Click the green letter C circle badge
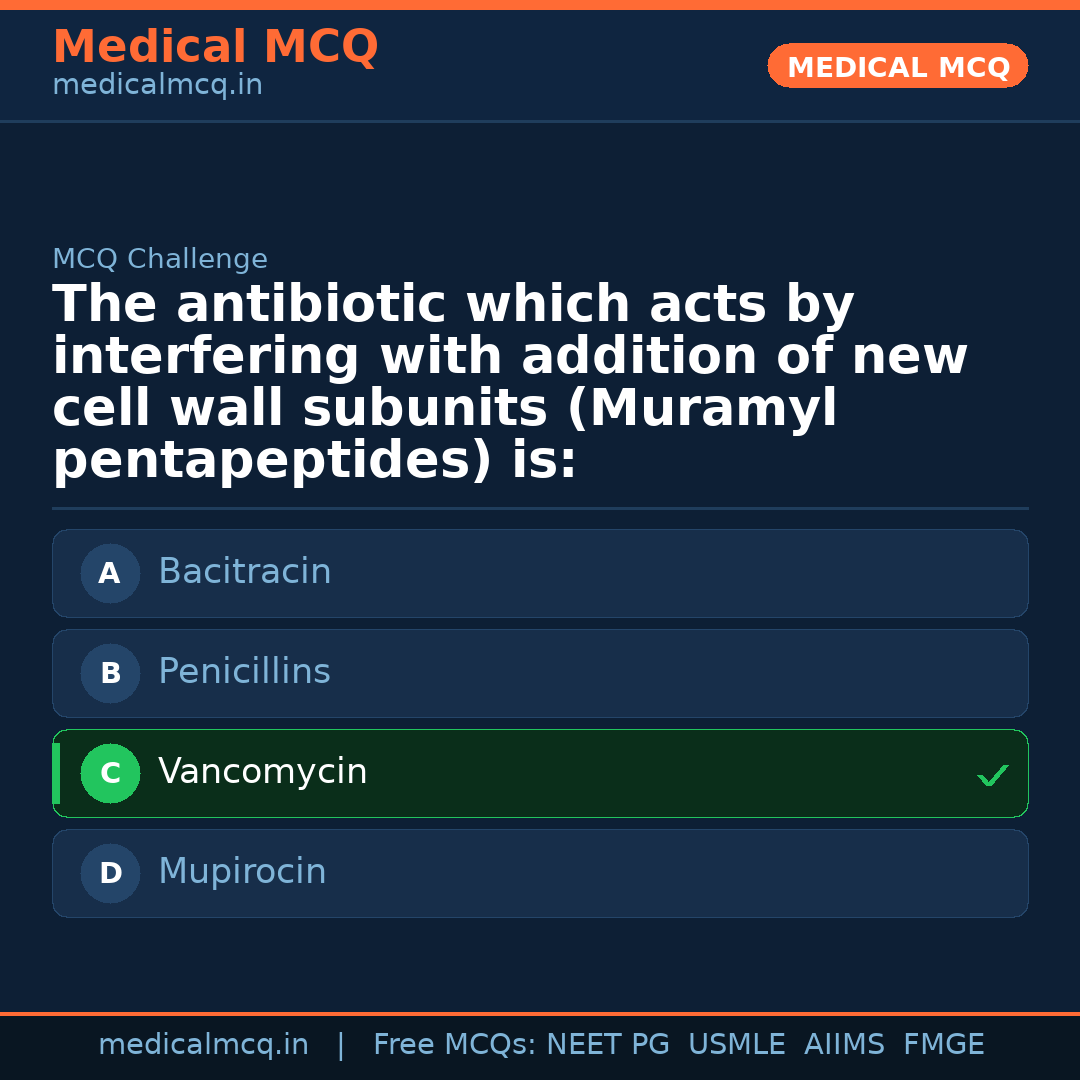The width and height of the screenshot is (1080, 1080). point(110,774)
